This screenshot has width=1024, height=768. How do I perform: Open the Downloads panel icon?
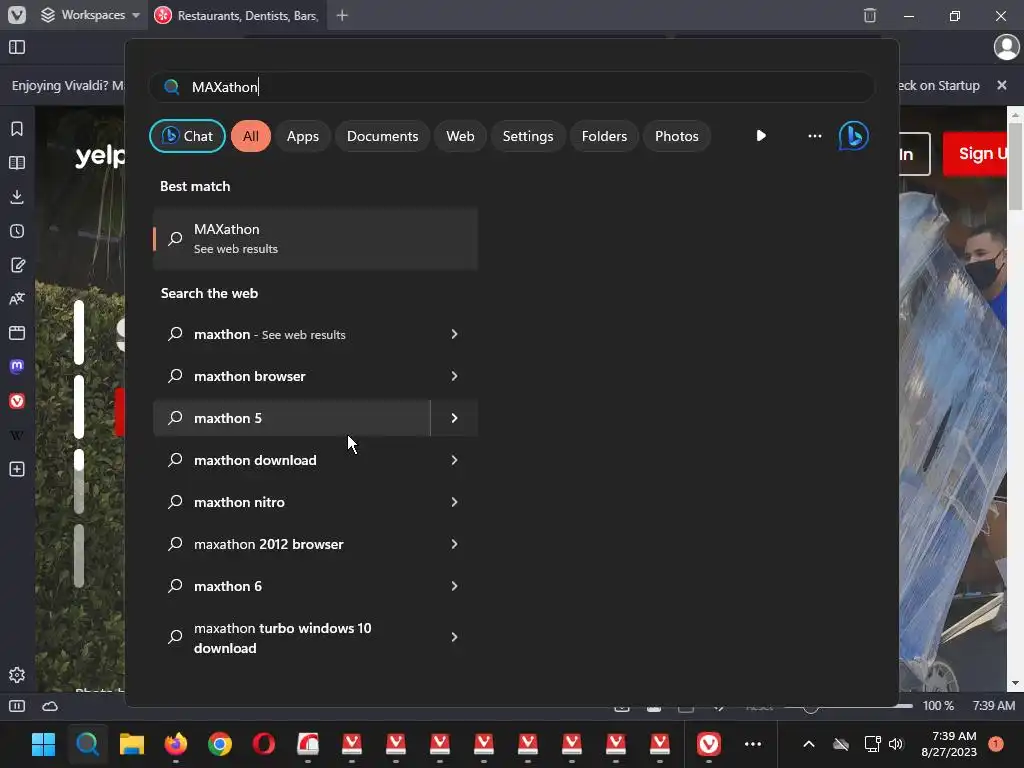coord(17,197)
